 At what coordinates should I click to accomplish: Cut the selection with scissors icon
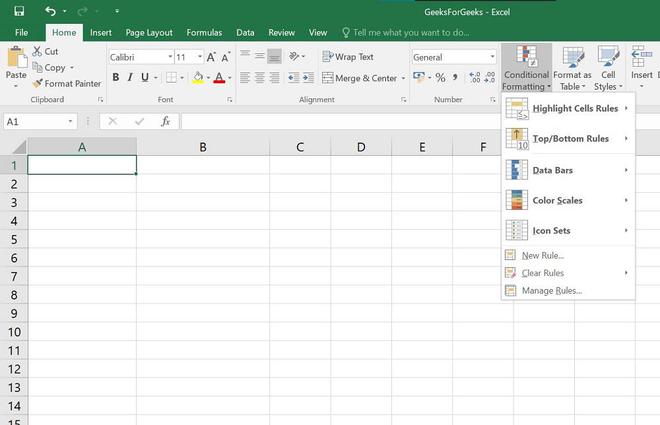click(x=45, y=51)
